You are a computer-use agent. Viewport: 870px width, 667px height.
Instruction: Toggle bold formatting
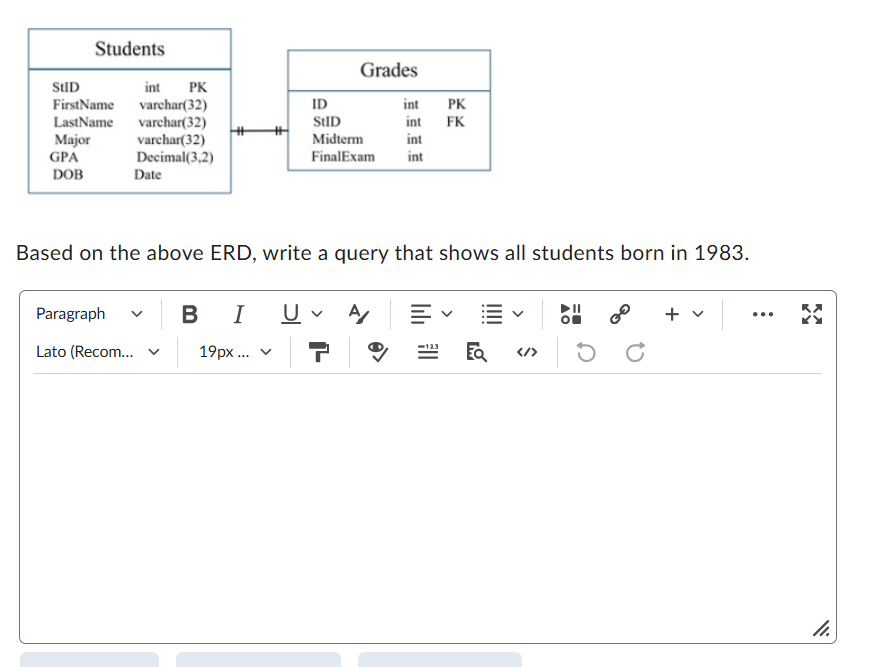[x=189, y=313]
